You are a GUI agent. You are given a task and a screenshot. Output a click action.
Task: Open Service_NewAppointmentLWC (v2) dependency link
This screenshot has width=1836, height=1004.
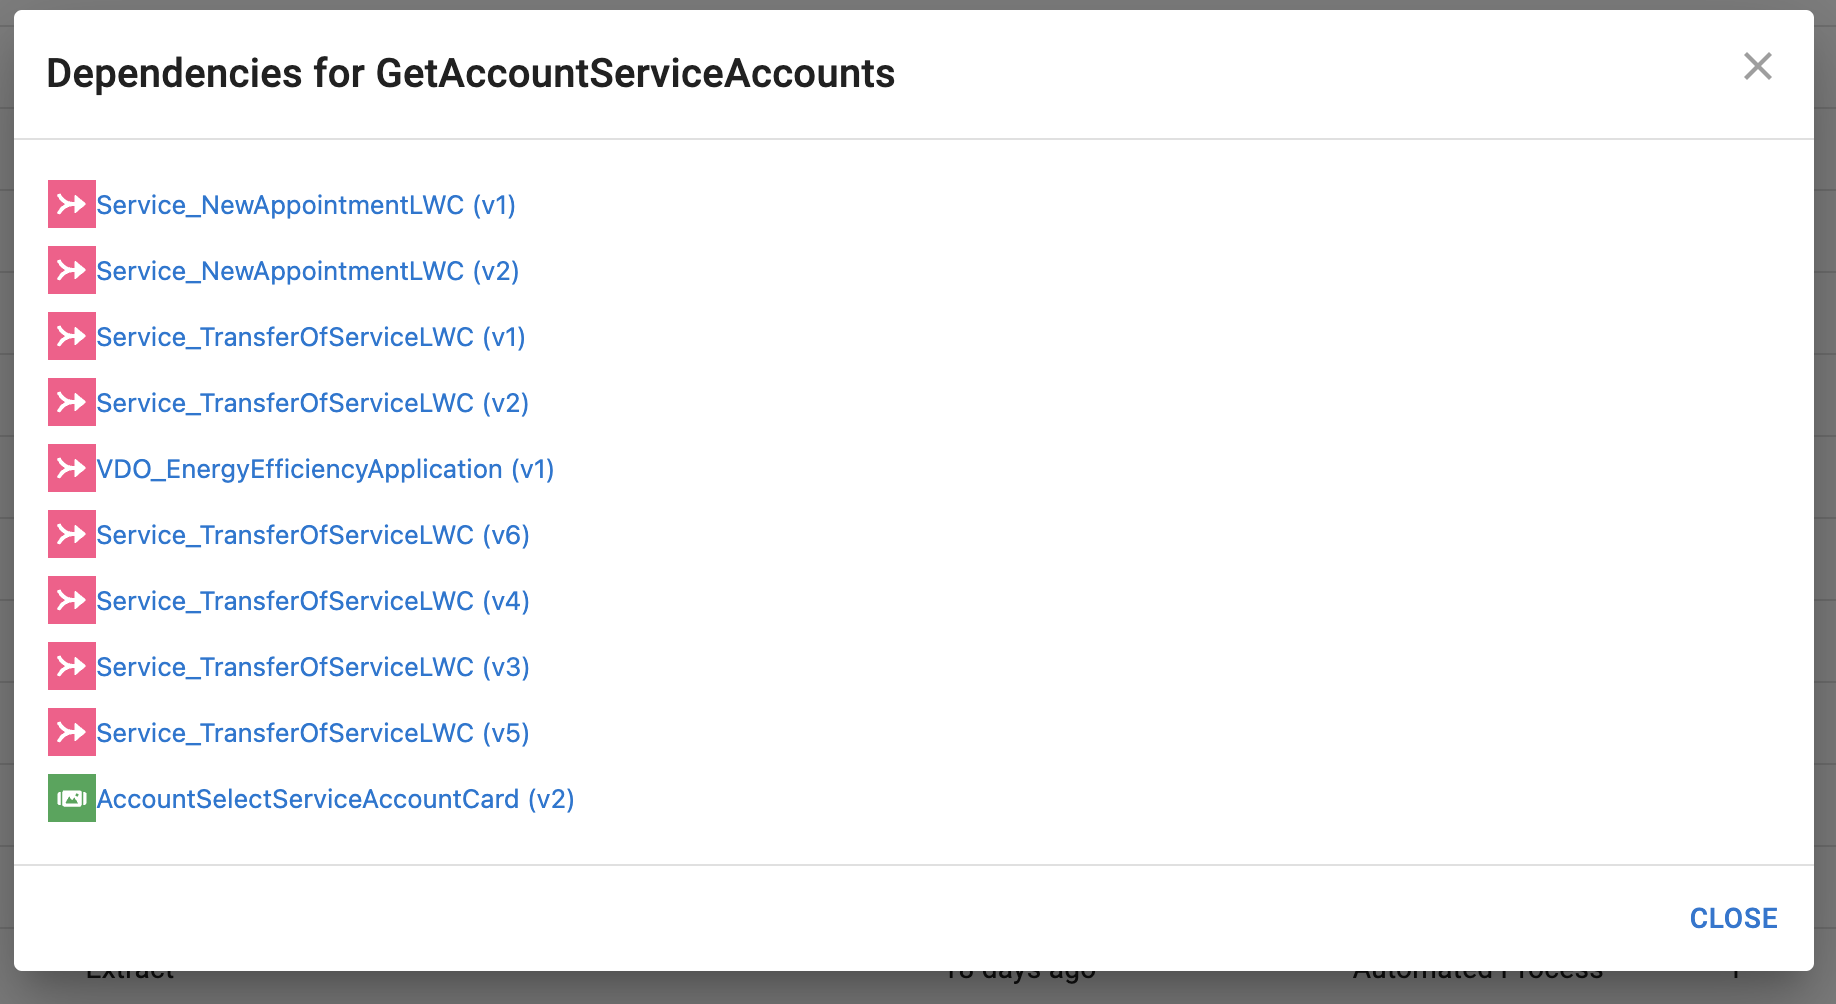tap(308, 271)
